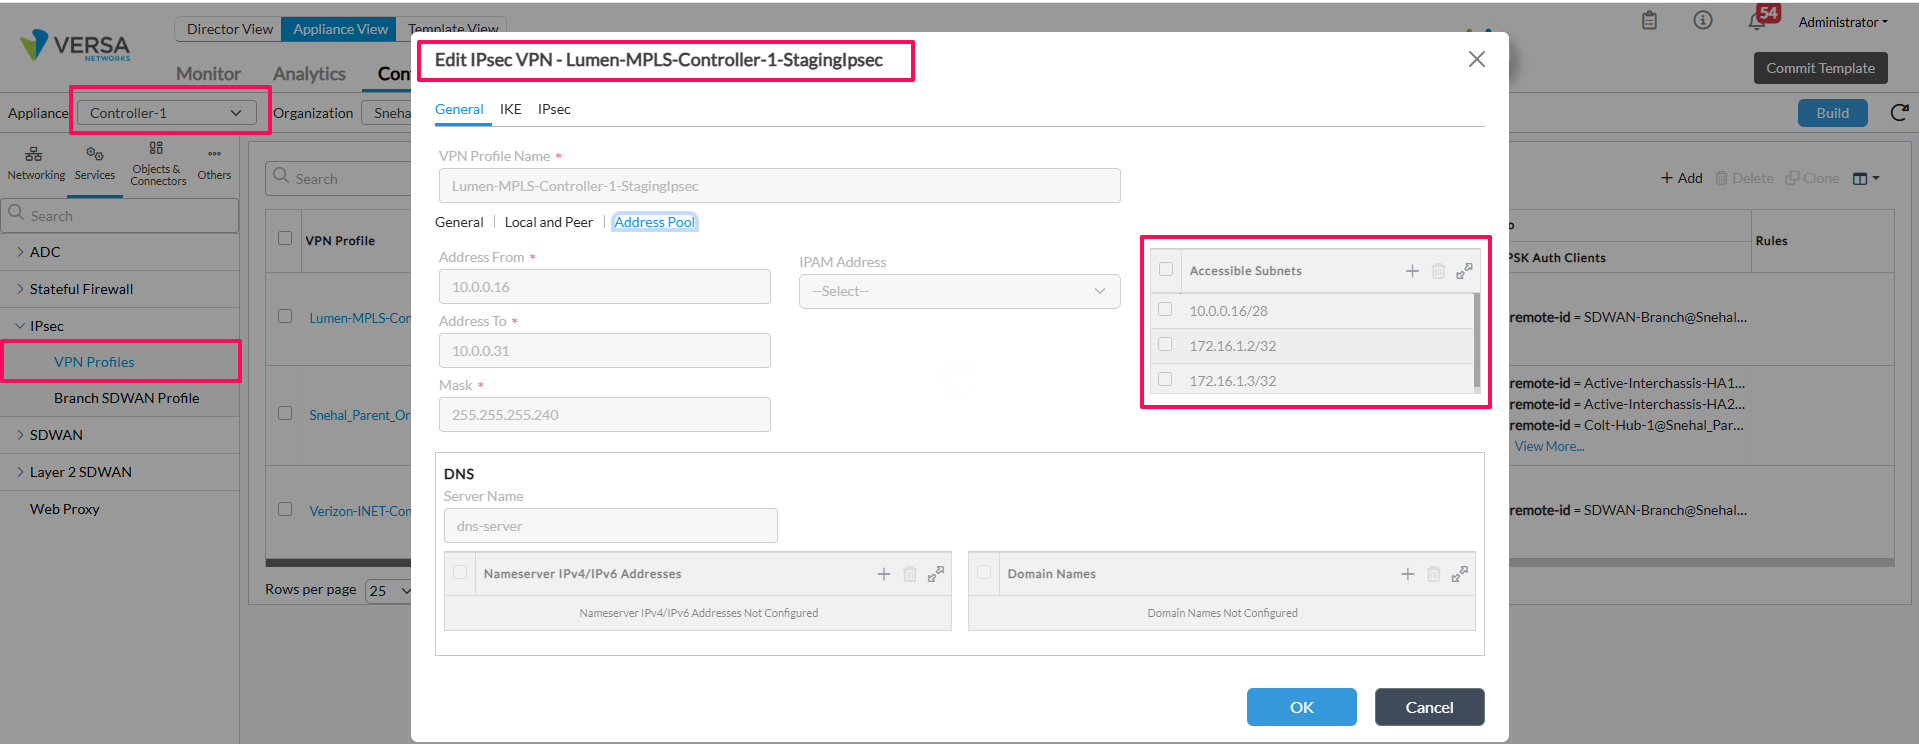1919x744 pixels.
Task: Open the Others section icon
Action: click(x=214, y=164)
